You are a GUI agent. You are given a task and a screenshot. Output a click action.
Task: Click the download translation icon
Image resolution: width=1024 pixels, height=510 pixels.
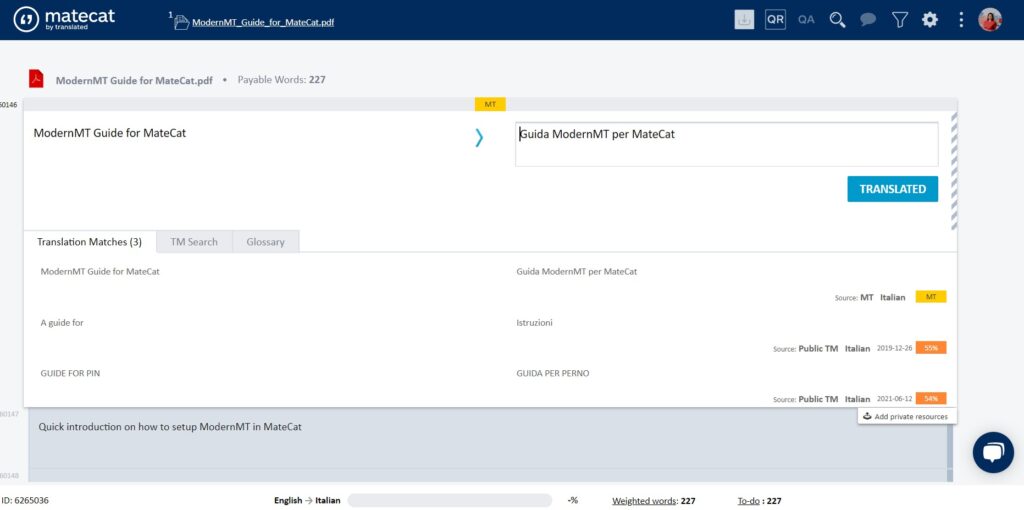[744, 20]
